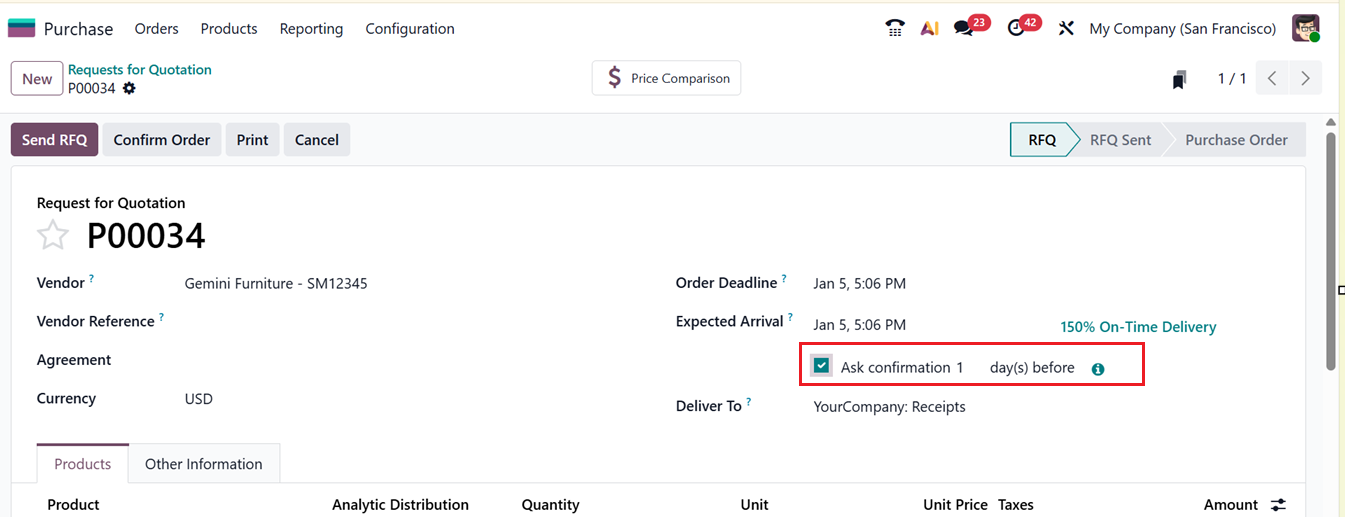1345x517 pixels.
Task: Open the AI assistant icon
Action: click(929, 28)
